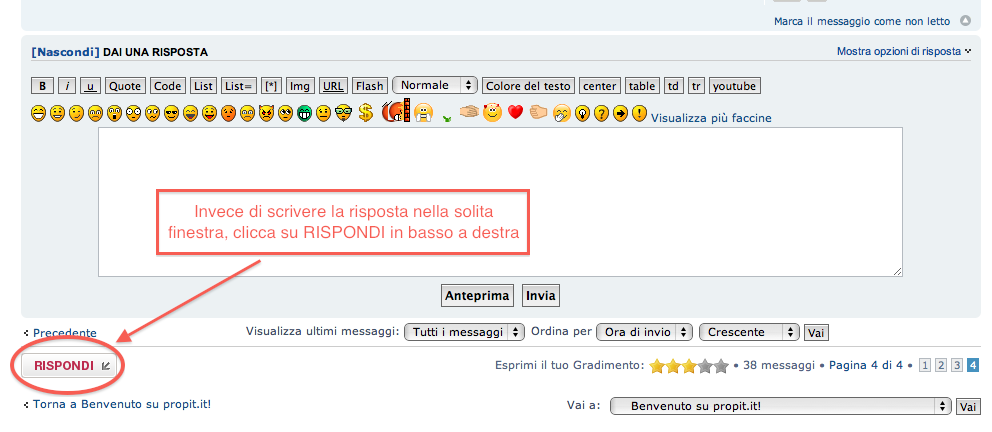Toggle bold formatting with B button
This screenshot has width=992, height=432.
click(42, 86)
